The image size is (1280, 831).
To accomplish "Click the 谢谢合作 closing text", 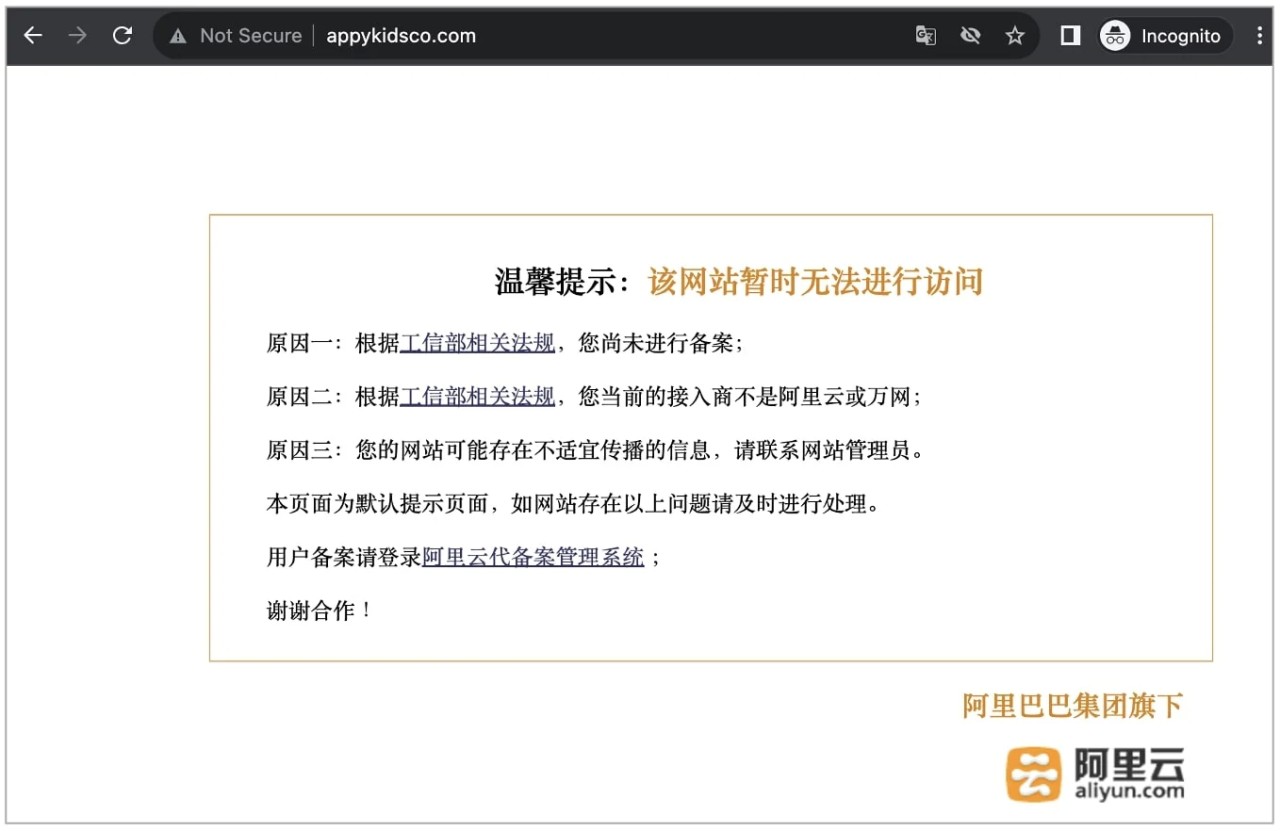I will coord(319,611).
